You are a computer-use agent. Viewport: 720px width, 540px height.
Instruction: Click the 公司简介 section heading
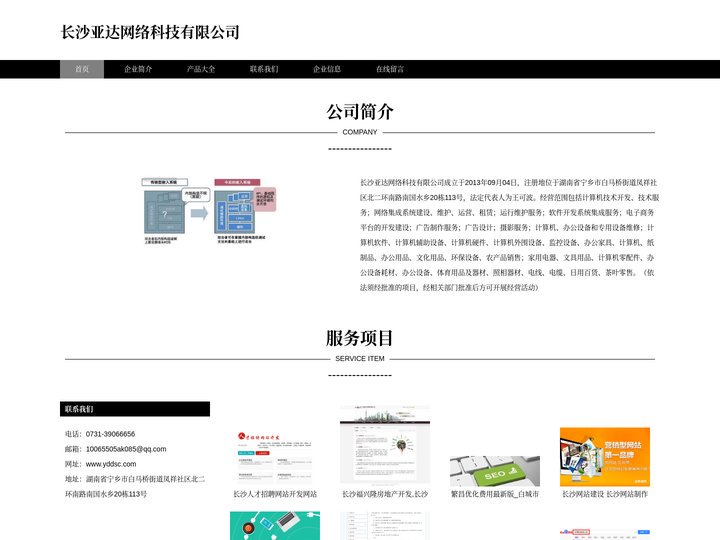(x=360, y=112)
